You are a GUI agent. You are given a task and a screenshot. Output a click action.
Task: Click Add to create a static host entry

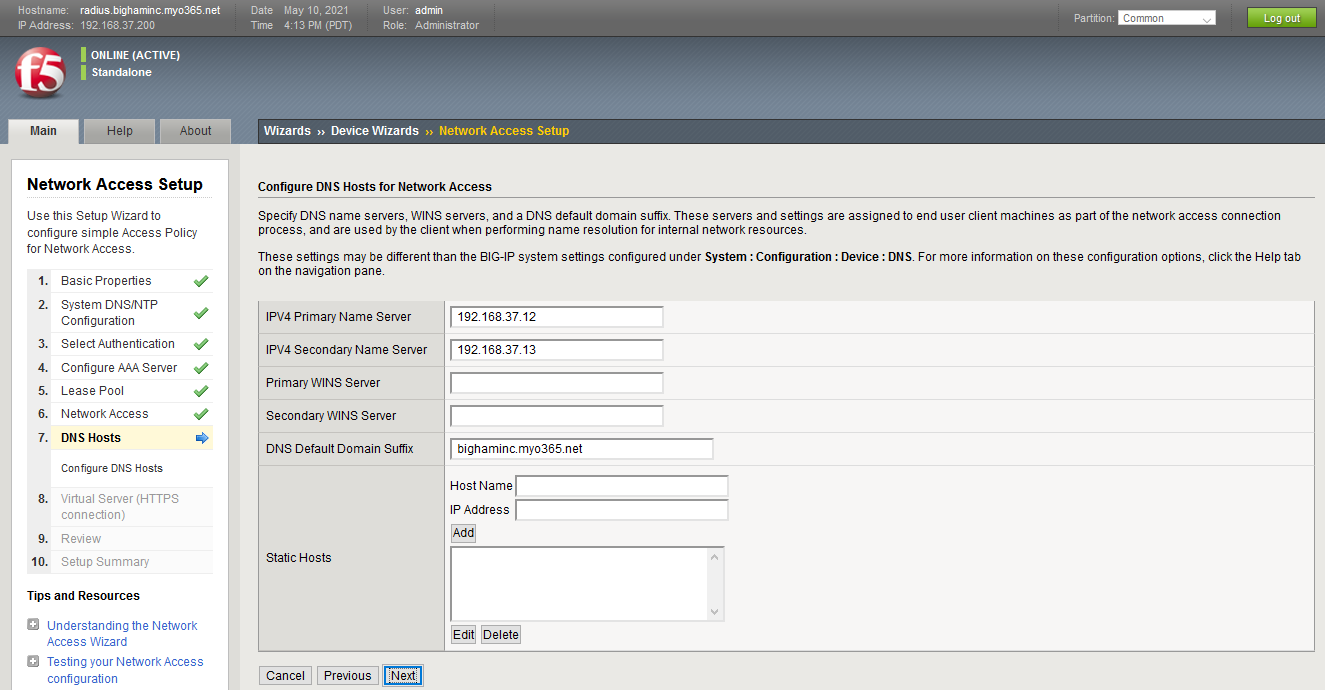point(462,532)
